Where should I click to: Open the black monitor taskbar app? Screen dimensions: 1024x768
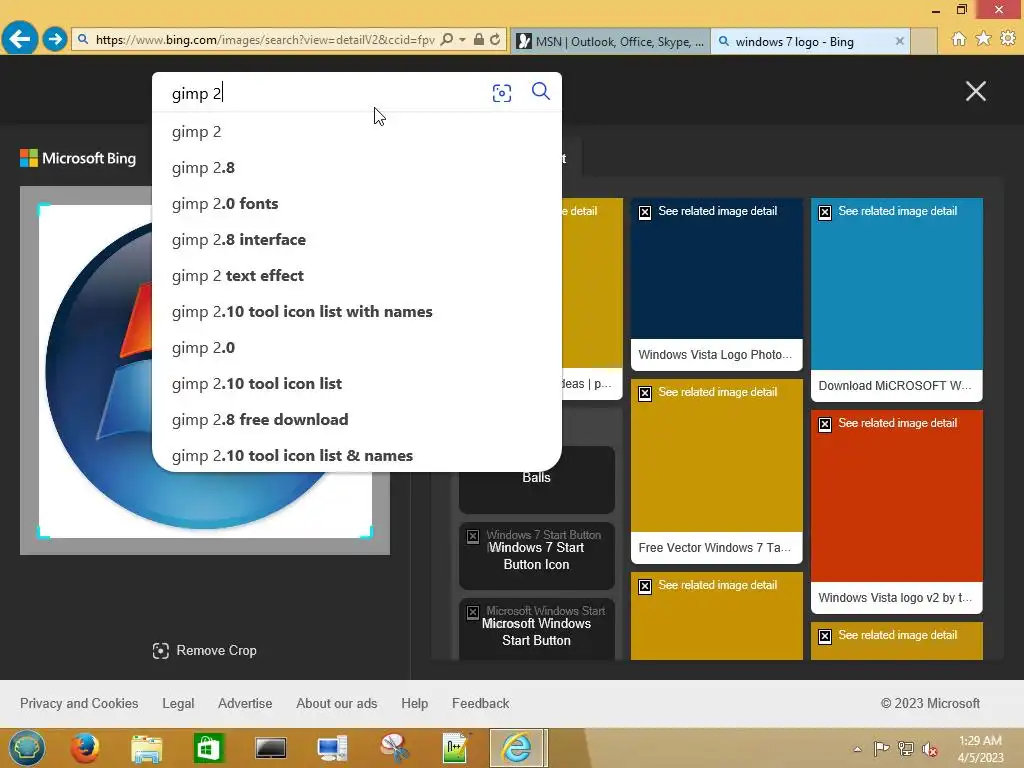click(x=270, y=748)
